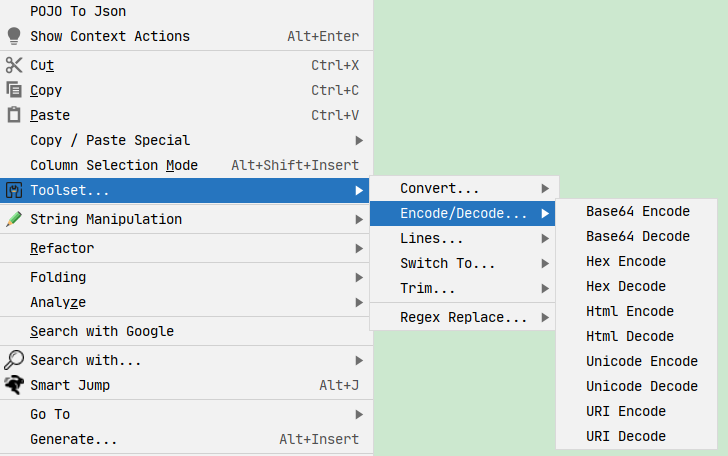The height and width of the screenshot is (456, 728).
Task: Open the Folding submenu
Action: click(58, 277)
